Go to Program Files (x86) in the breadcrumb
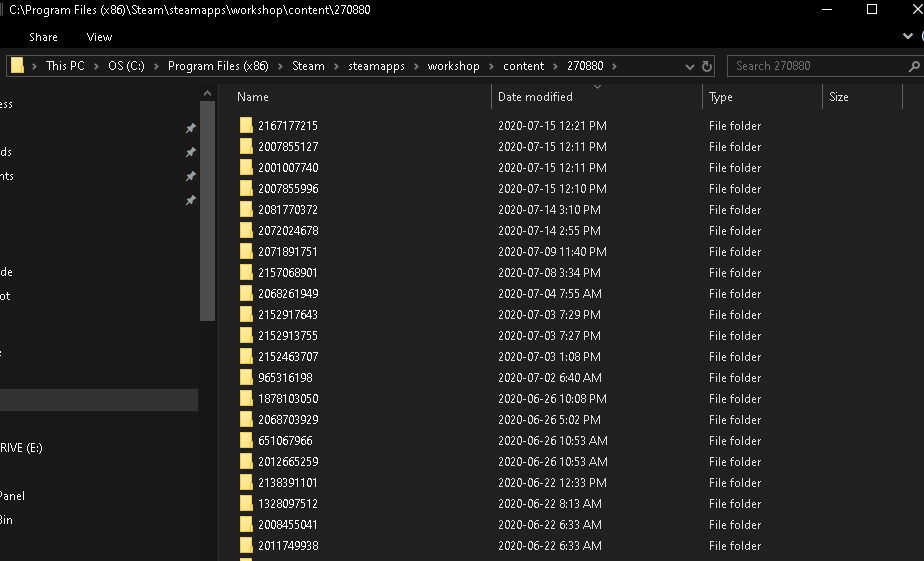This screenshot has width=924, height=561. (x=219, y=66)
